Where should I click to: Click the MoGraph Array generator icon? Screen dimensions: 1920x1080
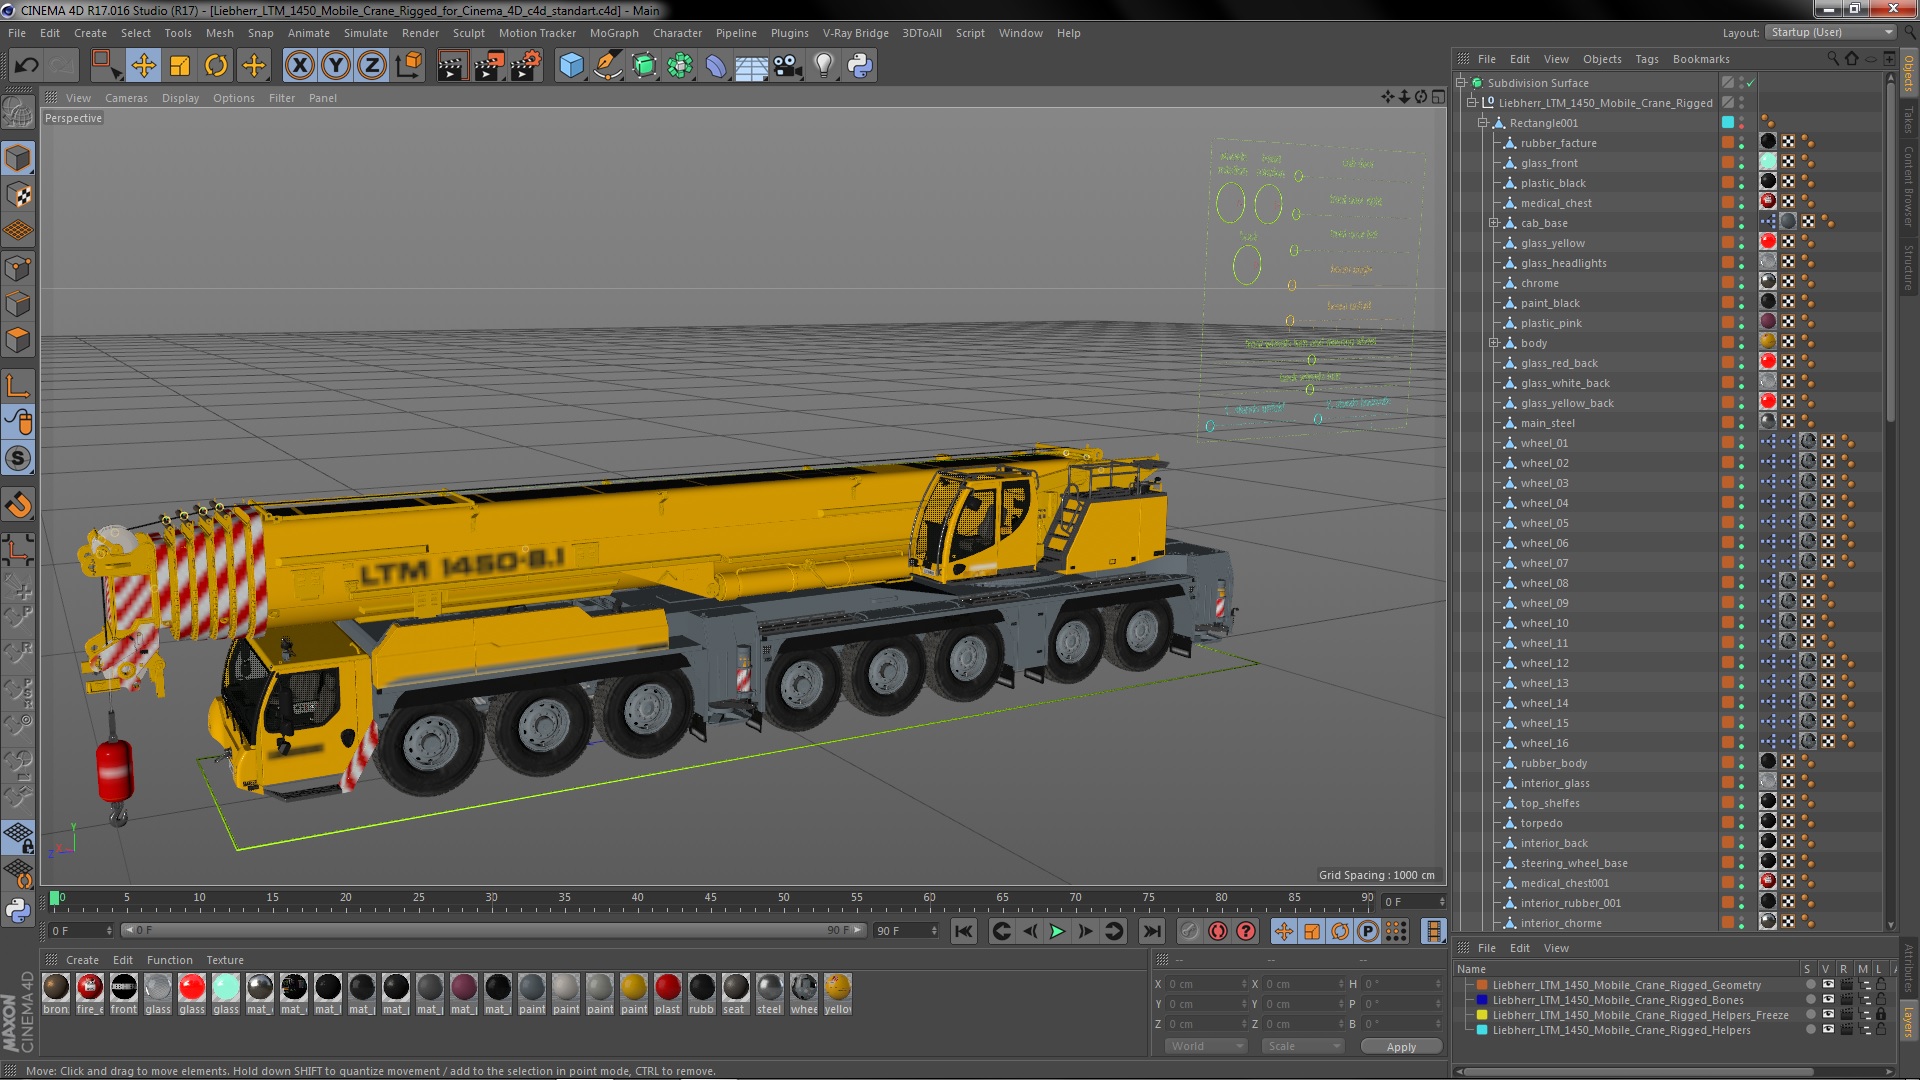coord(680,66)
